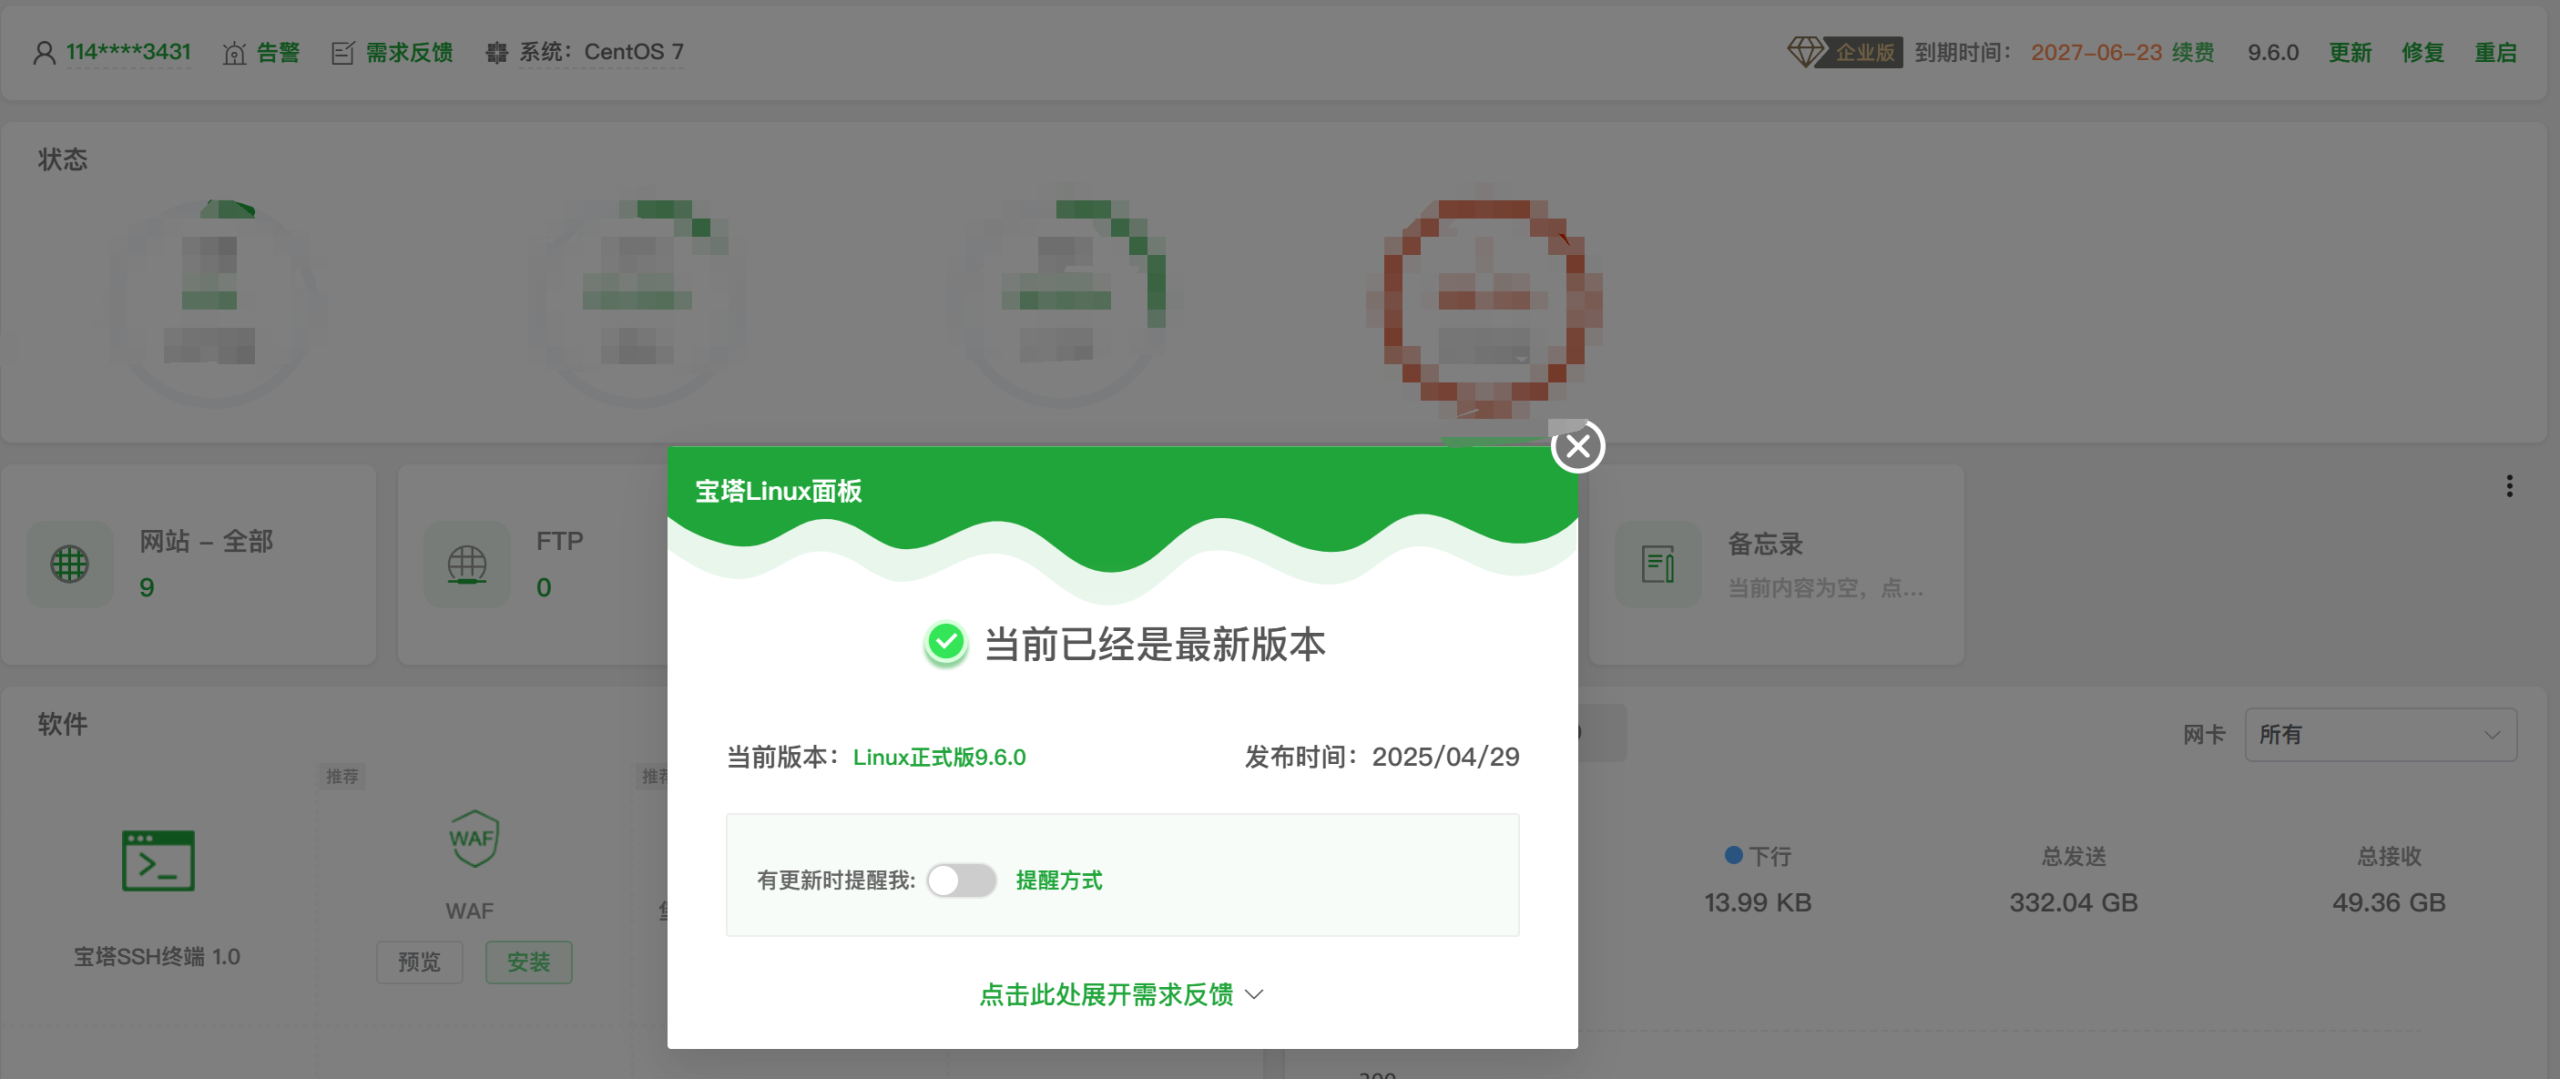Click the first status gauge circle
Image resolution: width=2560 pixels, height=1079 pixels.
[x=217, y=302]
